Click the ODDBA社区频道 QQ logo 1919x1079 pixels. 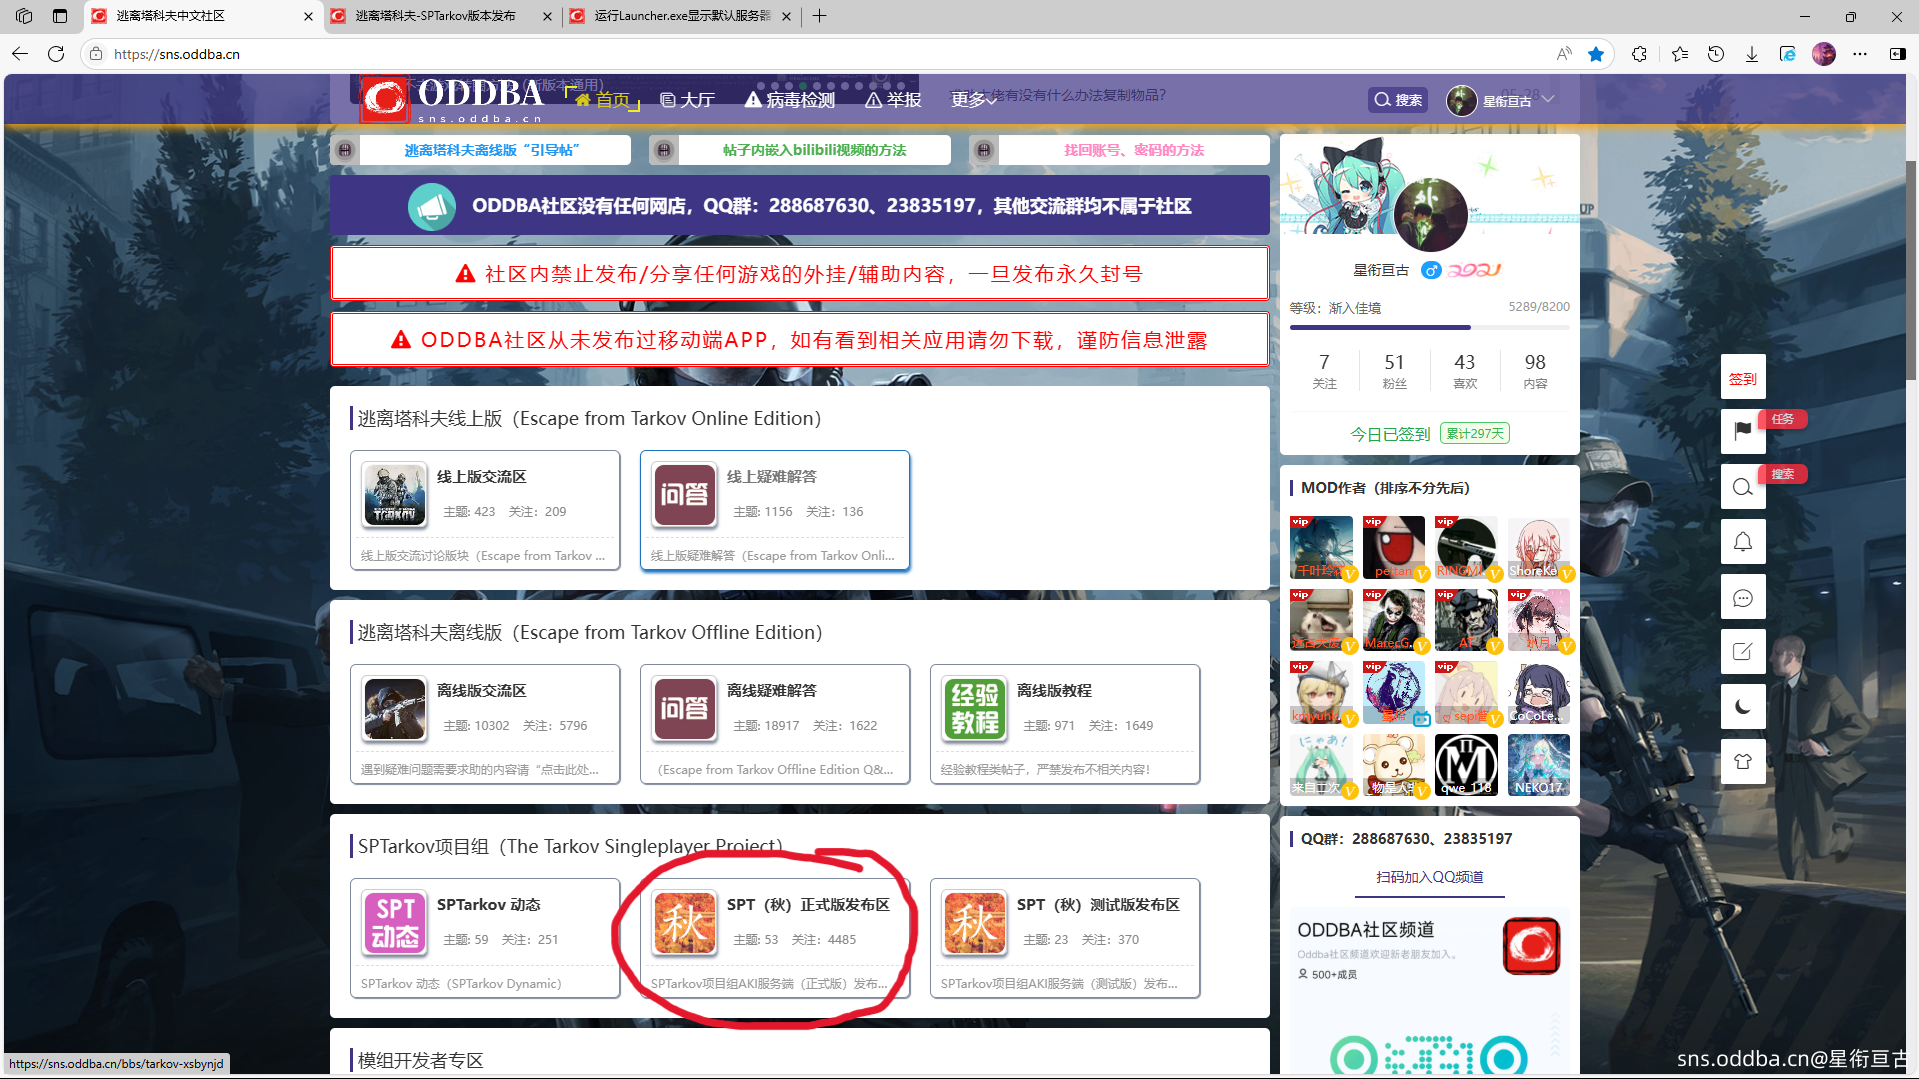point(1531,946)
